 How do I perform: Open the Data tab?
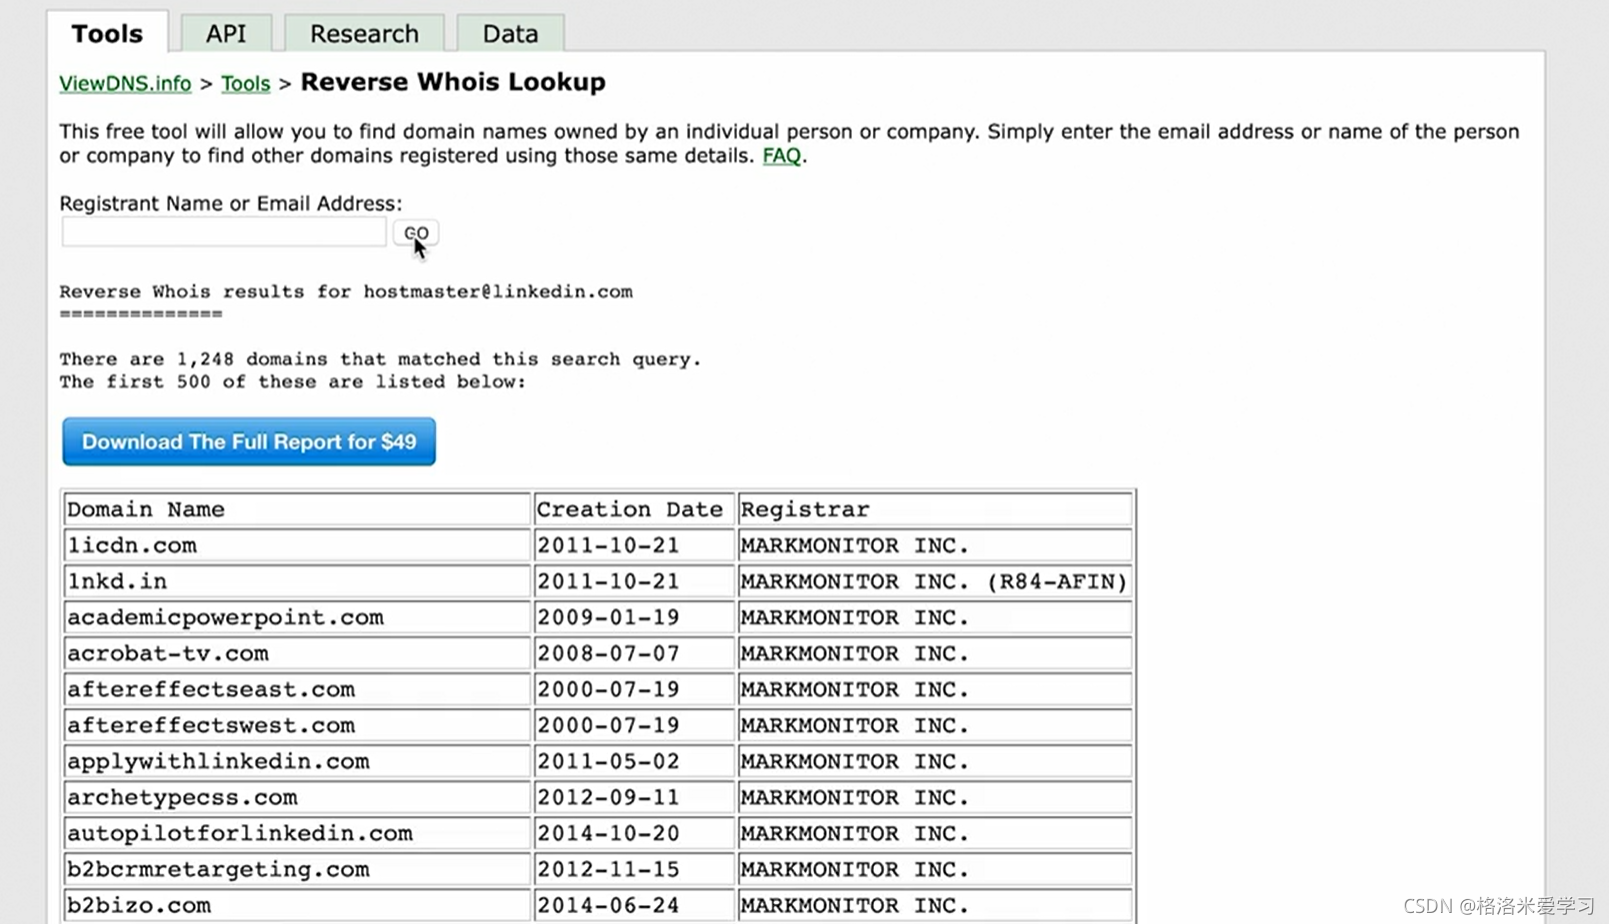tap(510, 33)
